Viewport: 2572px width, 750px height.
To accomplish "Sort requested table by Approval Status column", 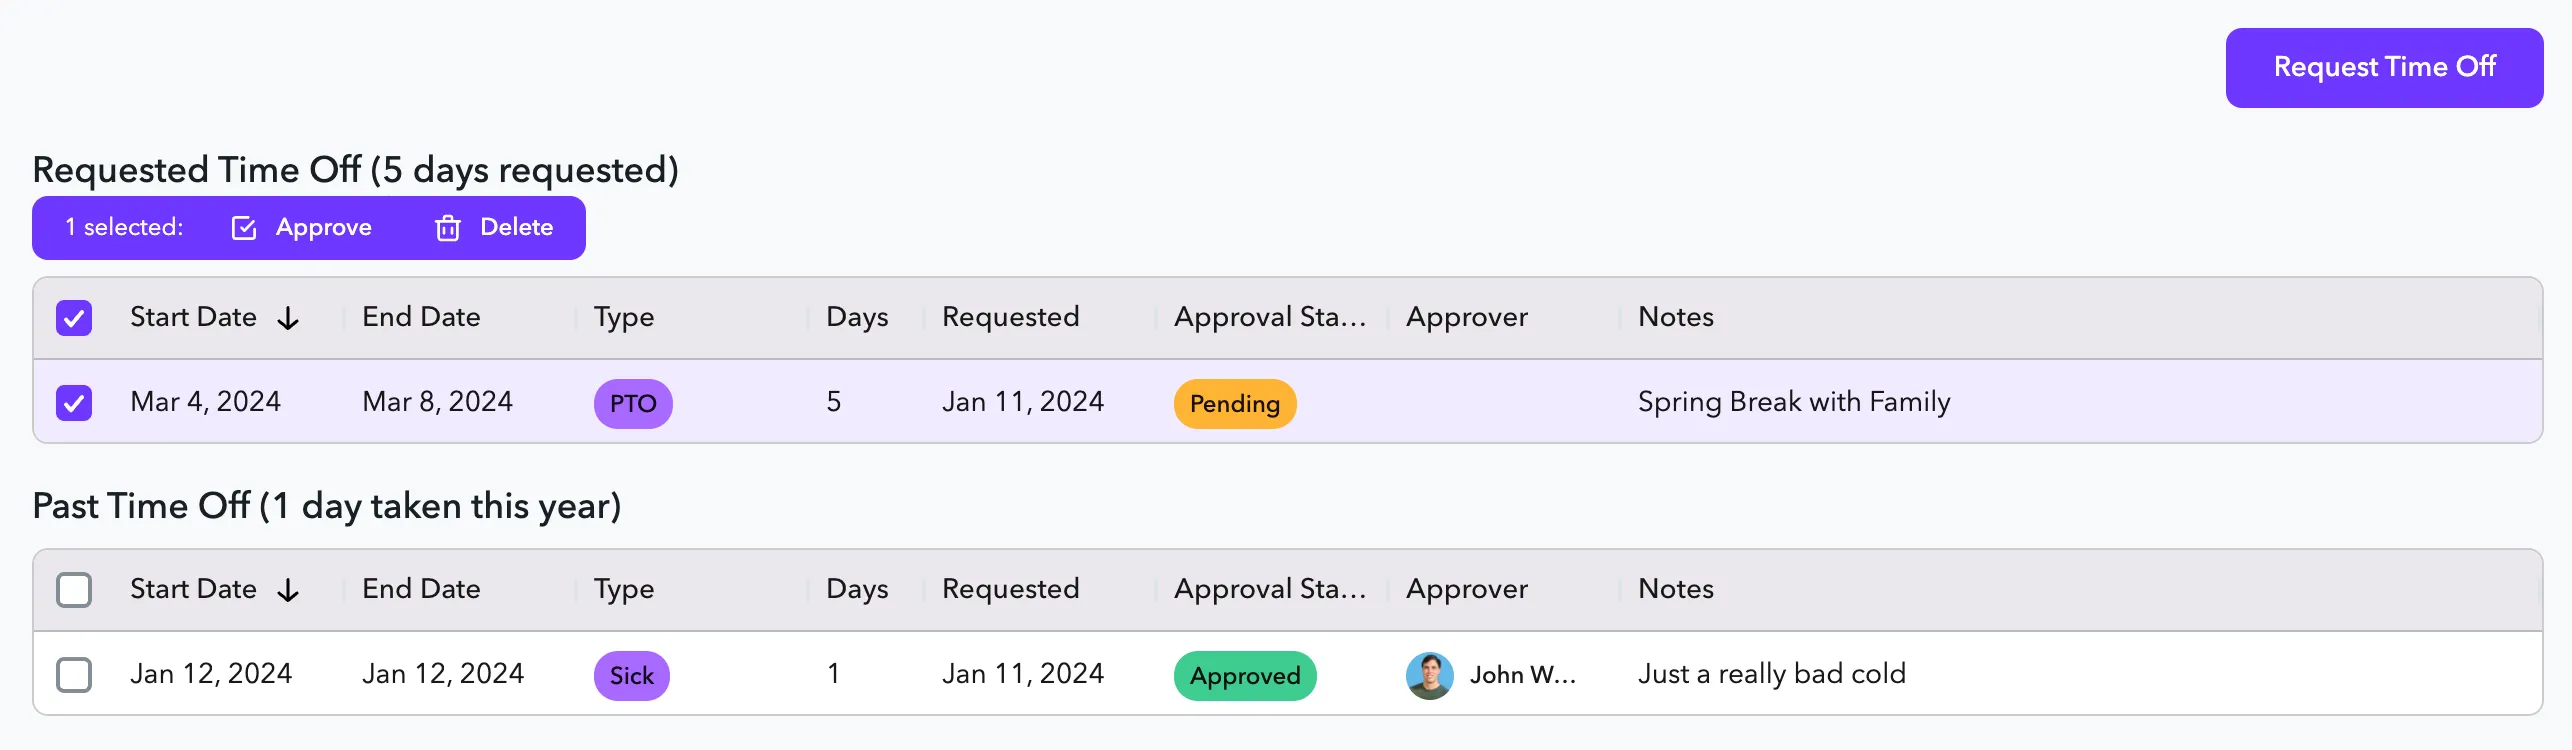I will tap(1269, 317).
